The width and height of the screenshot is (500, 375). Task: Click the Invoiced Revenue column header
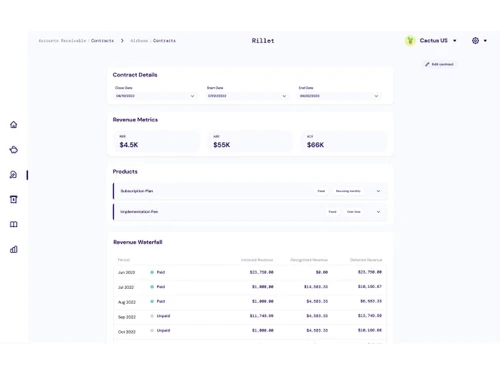(257, 260)
